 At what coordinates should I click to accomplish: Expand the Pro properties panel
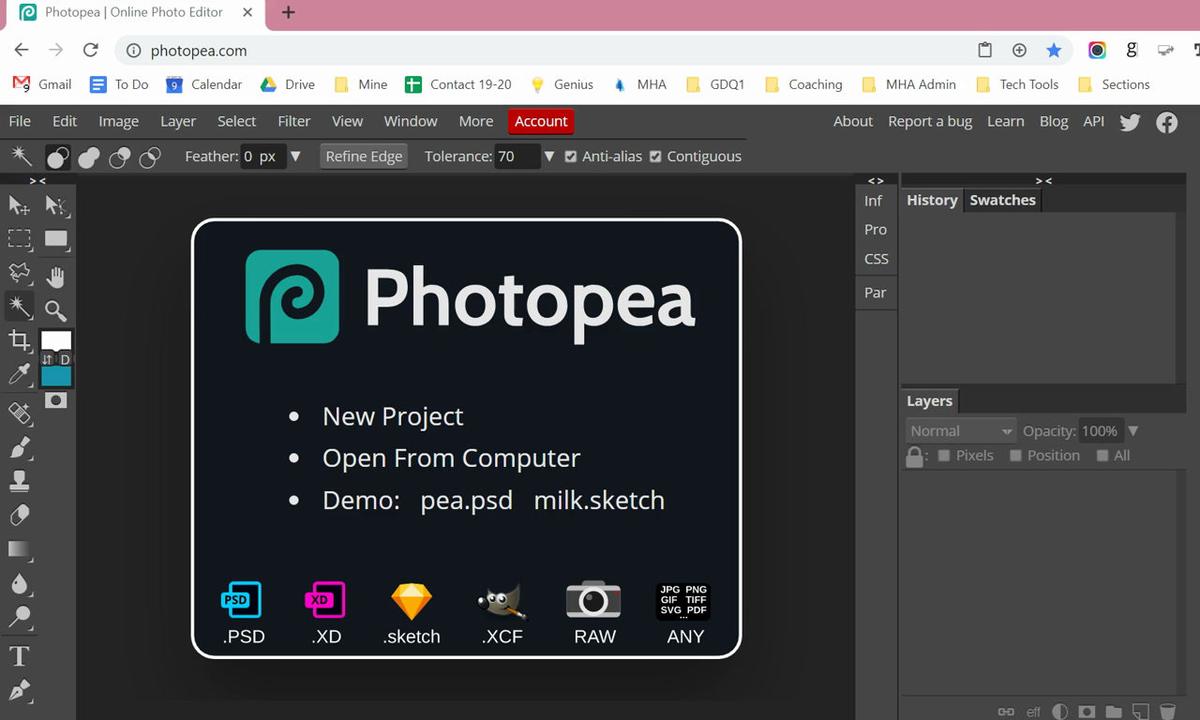click(875, 230)
